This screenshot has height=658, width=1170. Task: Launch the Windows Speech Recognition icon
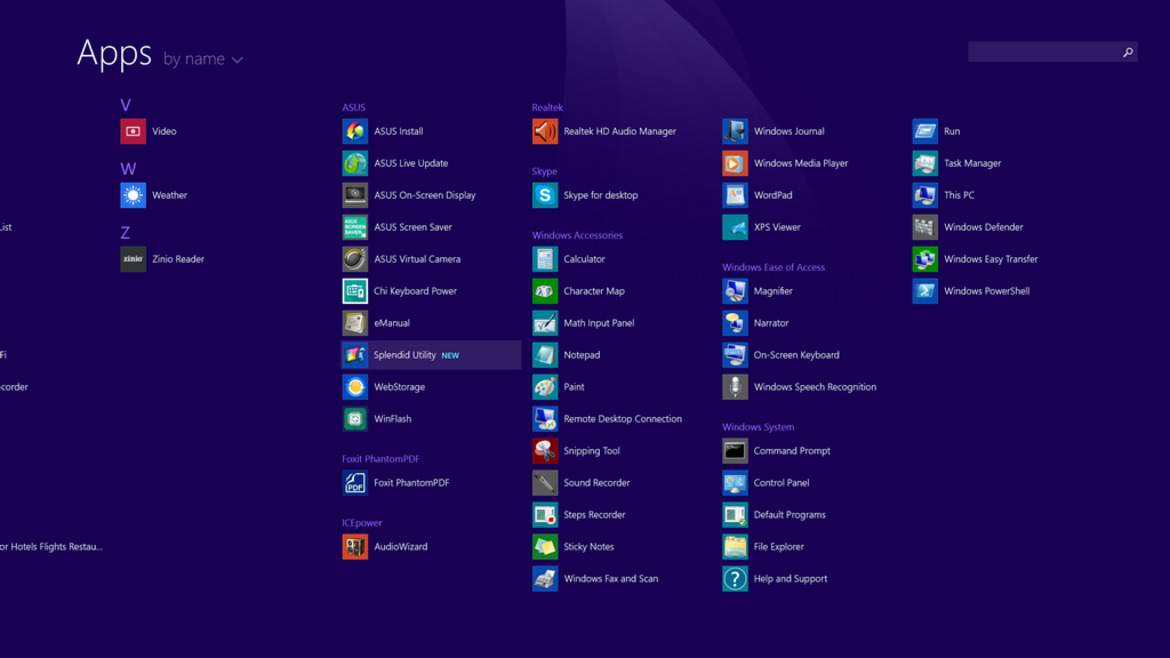coord(735,387)
